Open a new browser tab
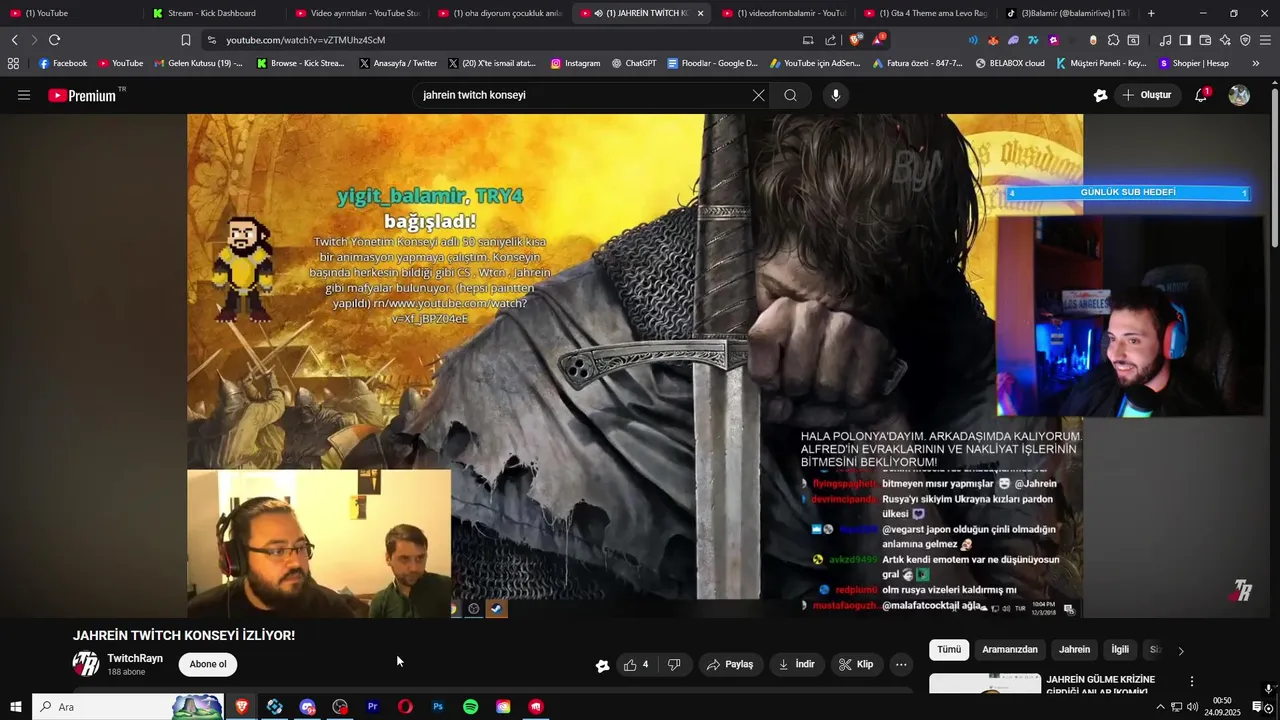 coord(1151,13)
